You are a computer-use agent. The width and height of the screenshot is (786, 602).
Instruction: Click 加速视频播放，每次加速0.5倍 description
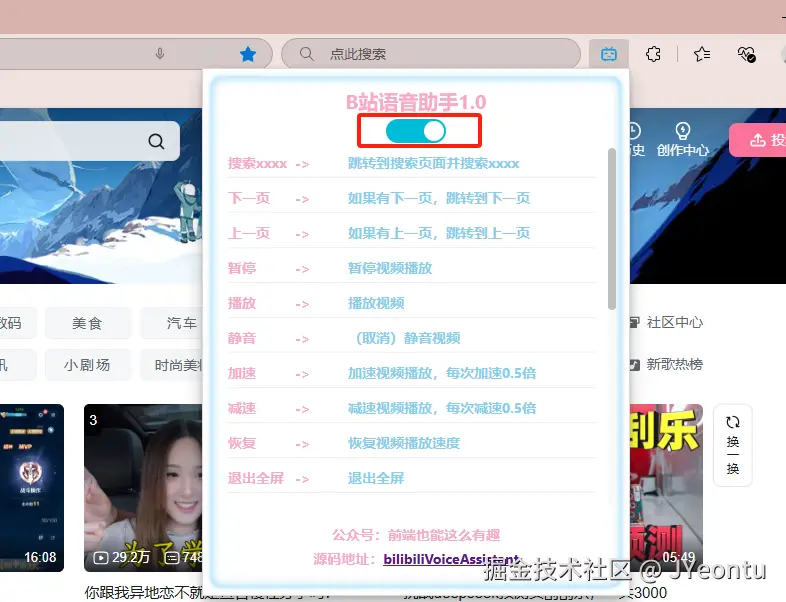pos(442,373)
